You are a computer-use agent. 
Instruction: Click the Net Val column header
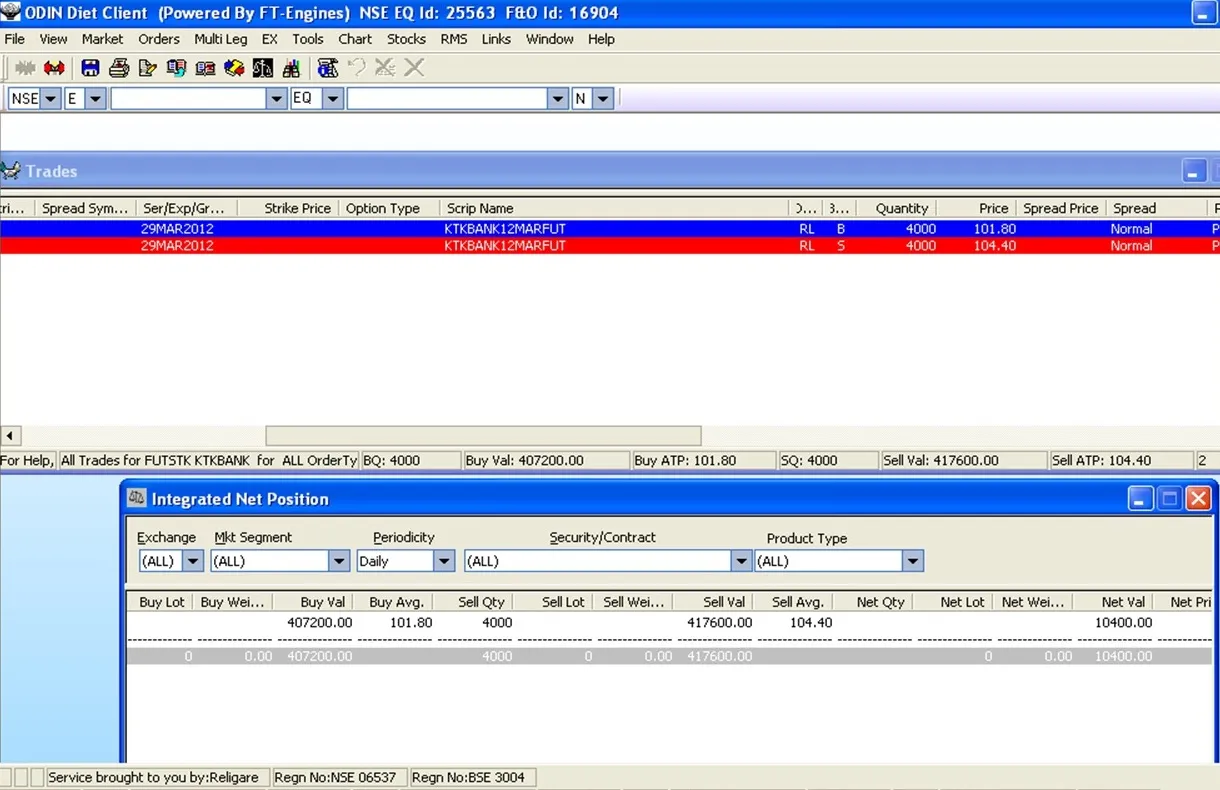(1112, 602)
